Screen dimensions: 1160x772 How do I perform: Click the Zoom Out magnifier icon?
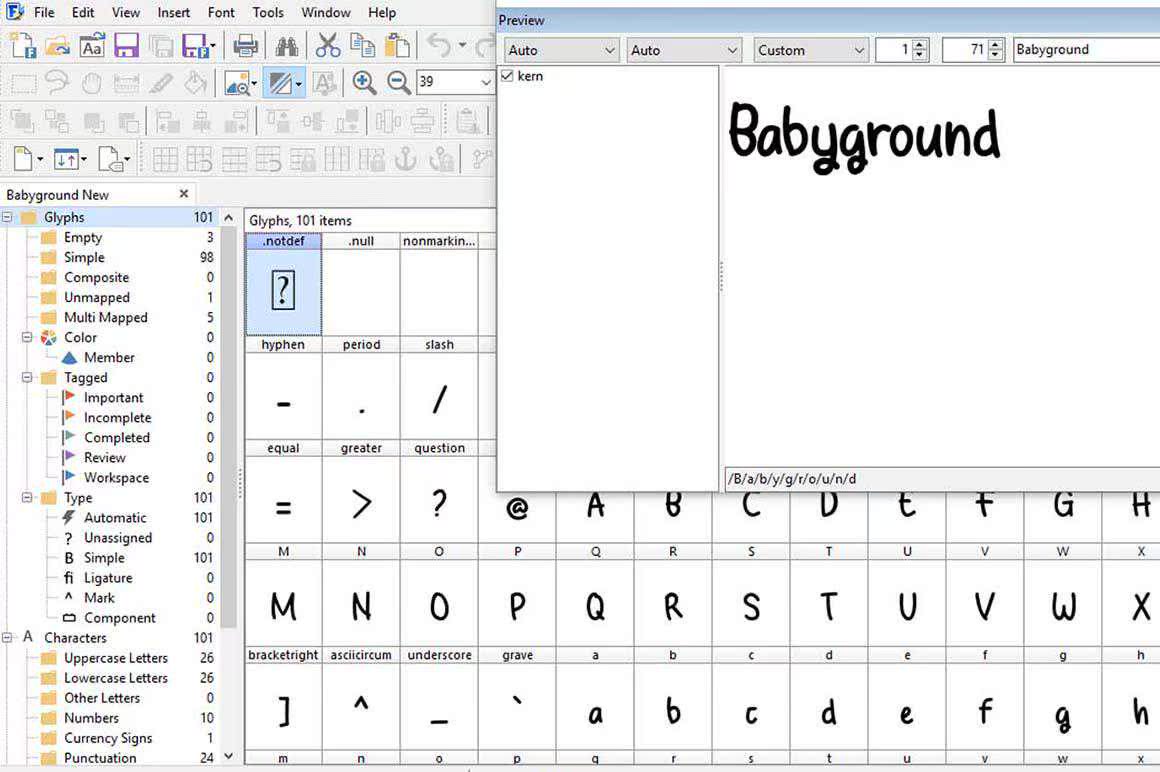point(399,83)
